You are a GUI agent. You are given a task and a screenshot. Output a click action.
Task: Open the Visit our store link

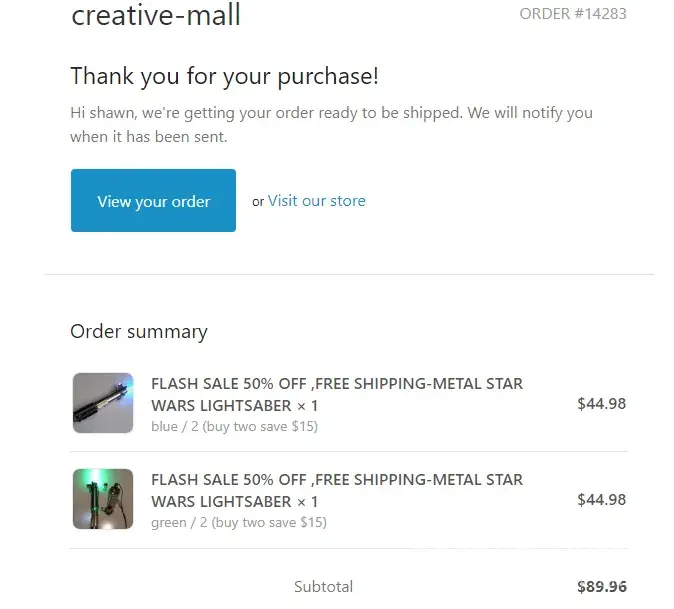tap(316, 201)
